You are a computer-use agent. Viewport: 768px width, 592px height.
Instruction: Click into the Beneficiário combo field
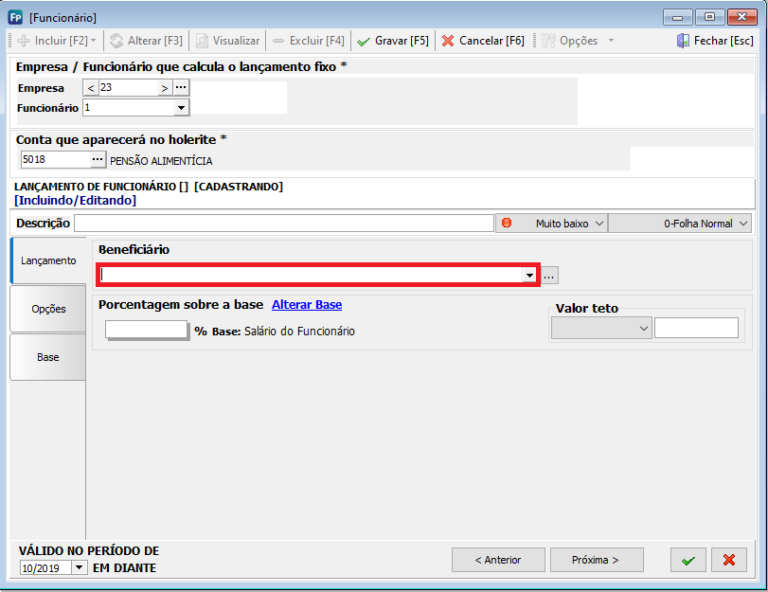(312, 275)
